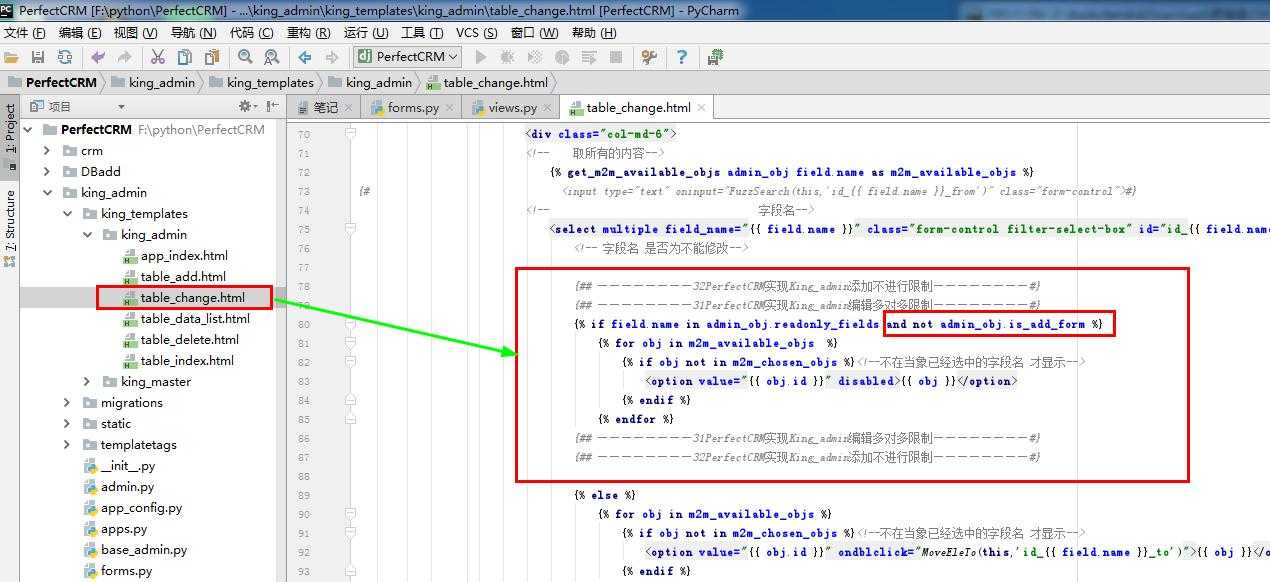Open the 重构 (R) menu
Viewport: 1270px width, 582px height.
click(x=309, y=32)
